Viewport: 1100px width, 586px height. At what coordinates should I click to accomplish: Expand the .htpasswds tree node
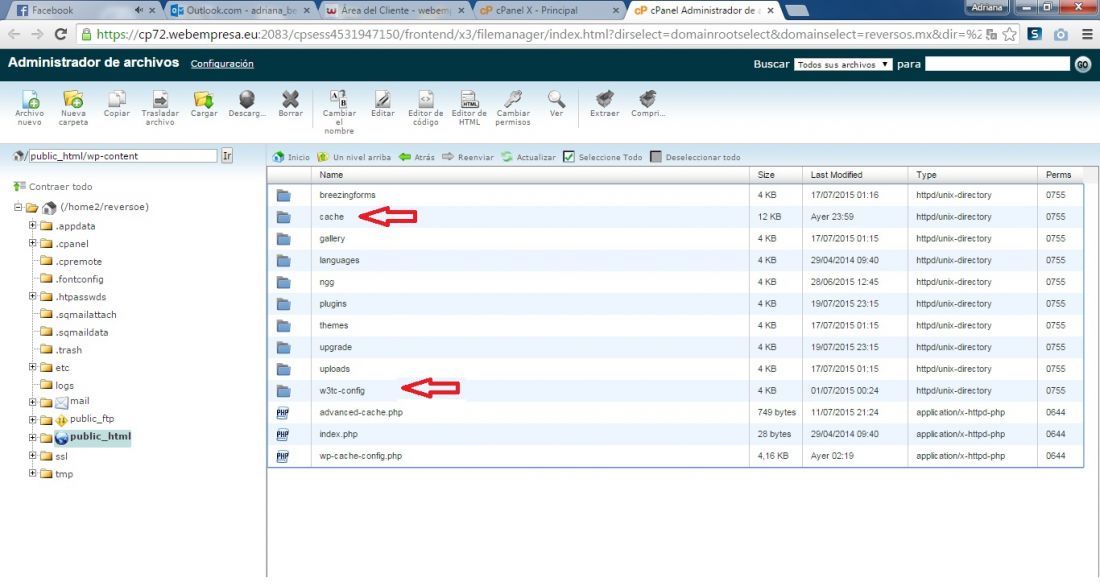pyautogui.click(x=32, y=296)
